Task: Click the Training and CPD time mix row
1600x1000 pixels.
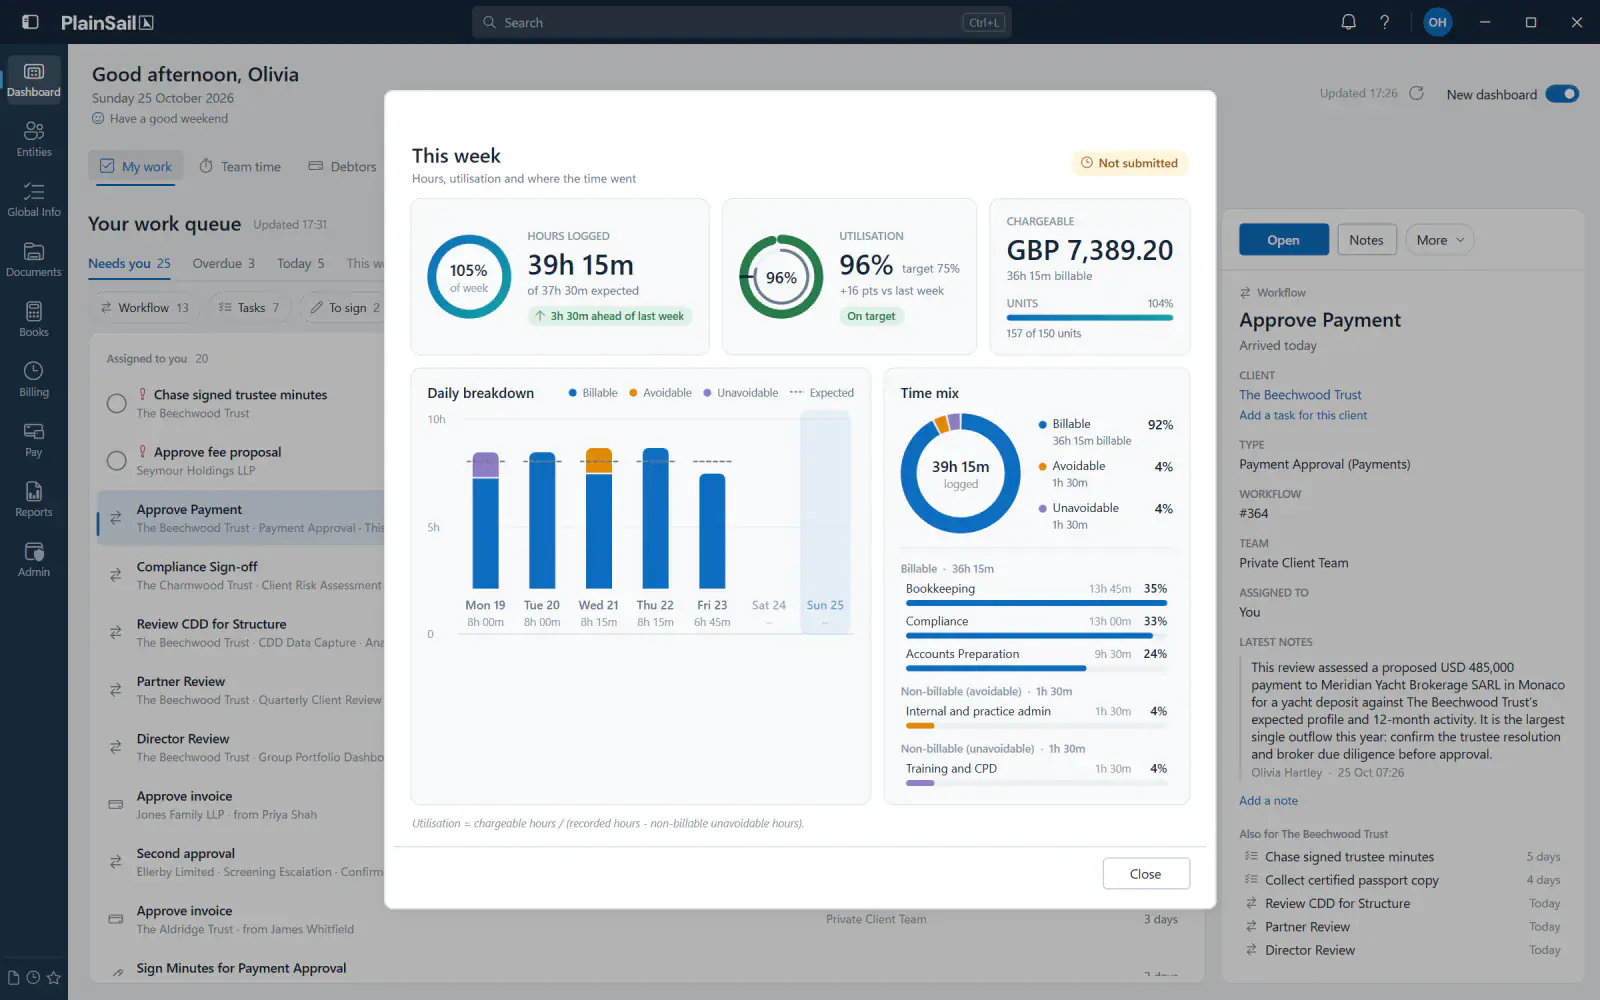Action: tap(1036, 775)
